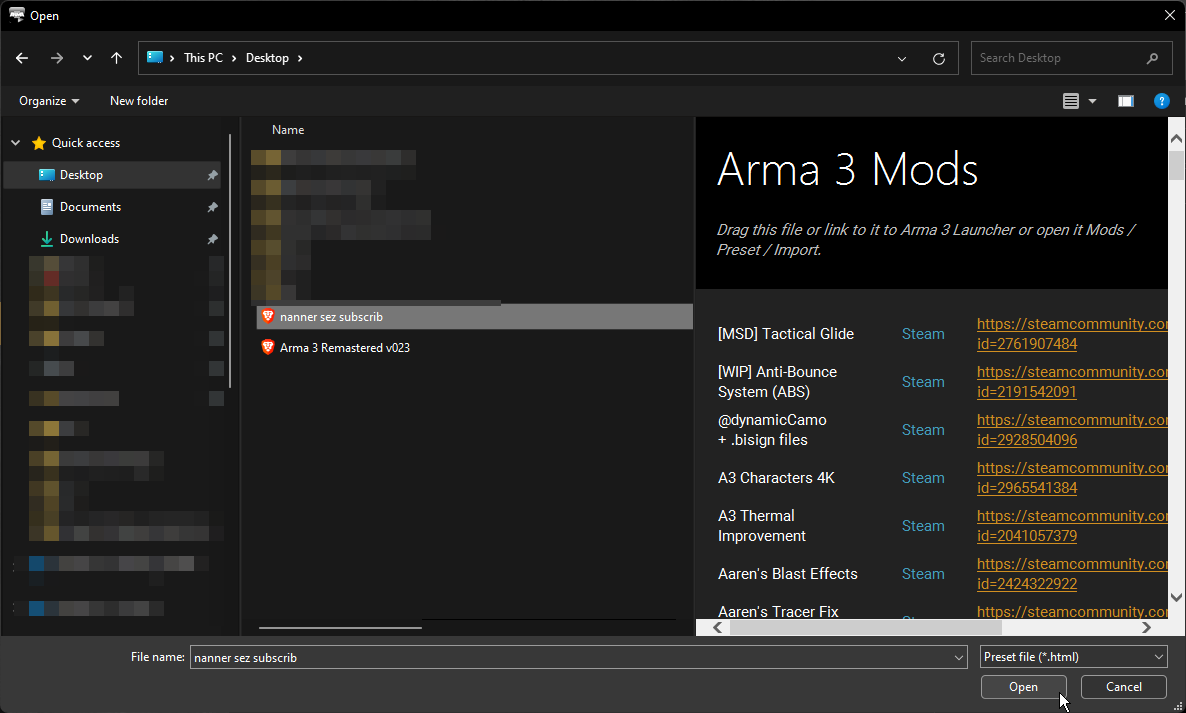Select Desktop in Quick access
The height and width of the screenshot is (713, 1186).
pyautogui.click(x=112, y=175)
